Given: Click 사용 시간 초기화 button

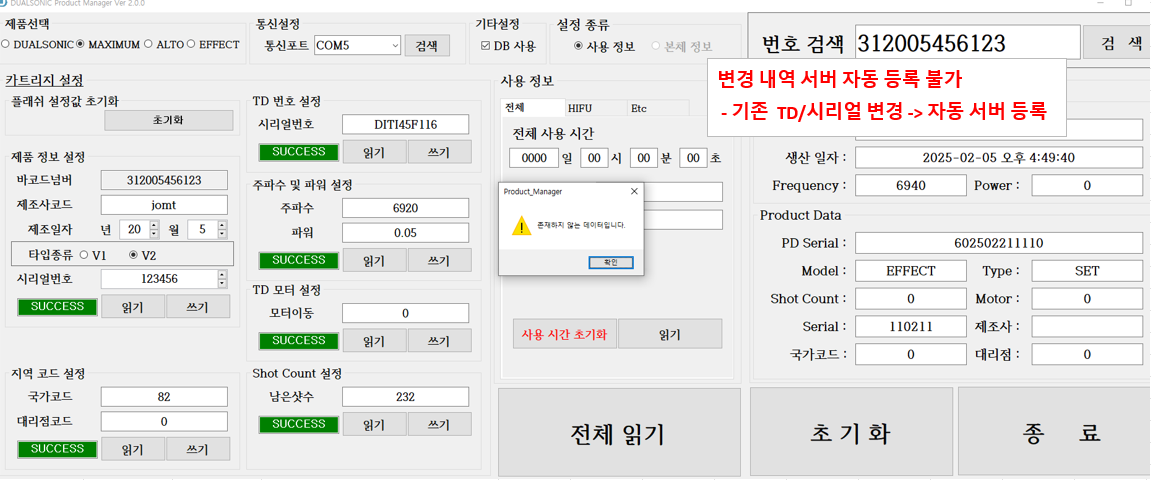Looking at the screenshot, I should [x=564, y=334].
